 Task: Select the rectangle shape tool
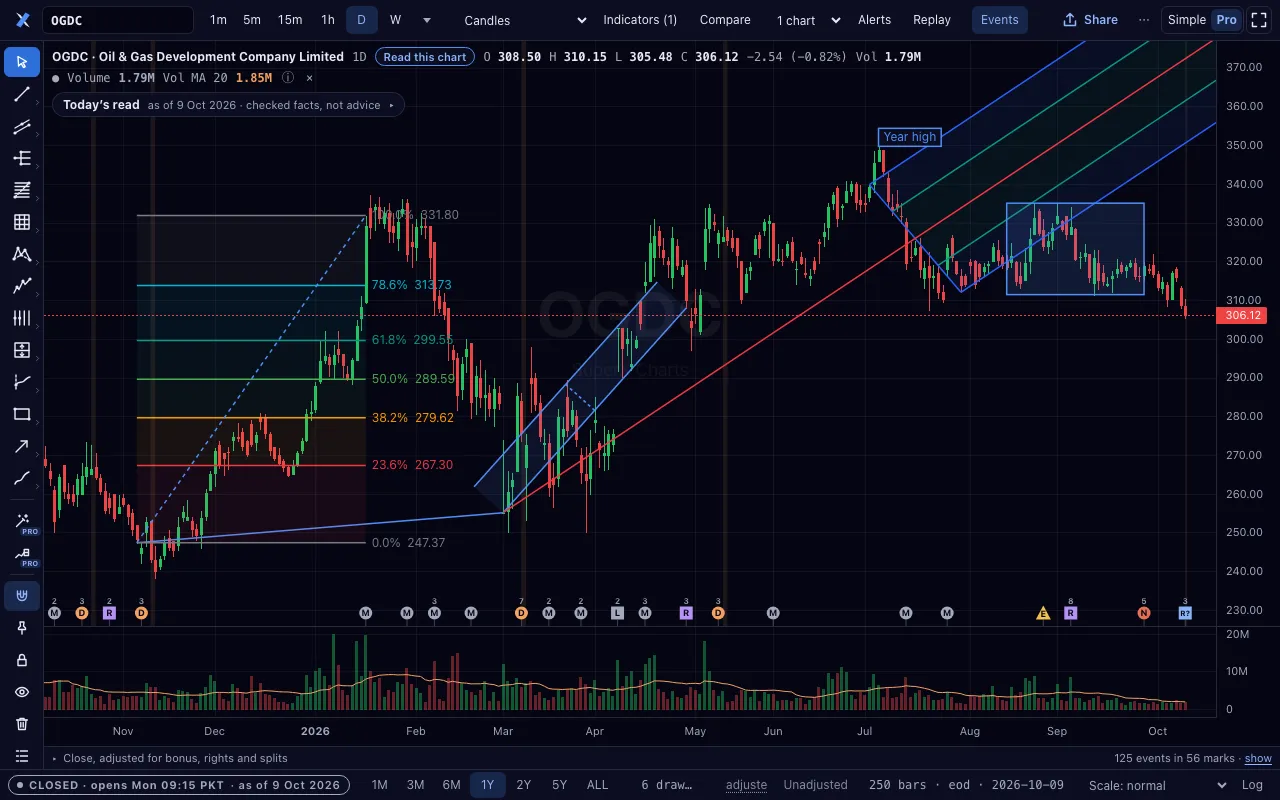click(22, 414)
